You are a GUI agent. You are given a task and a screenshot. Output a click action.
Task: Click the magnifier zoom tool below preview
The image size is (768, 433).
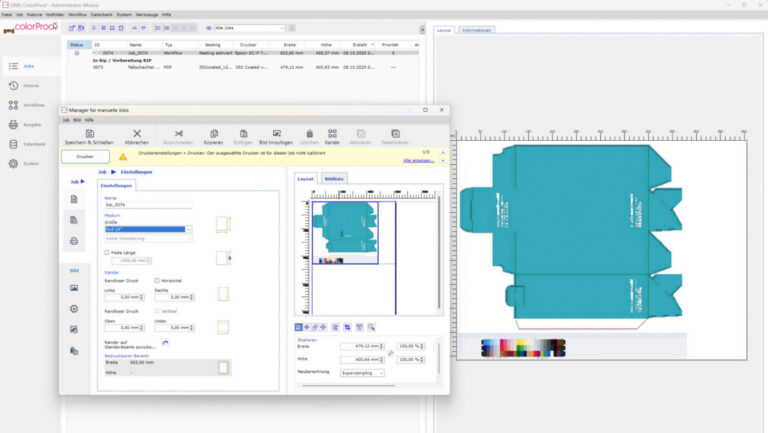click(x=371, y=327)
